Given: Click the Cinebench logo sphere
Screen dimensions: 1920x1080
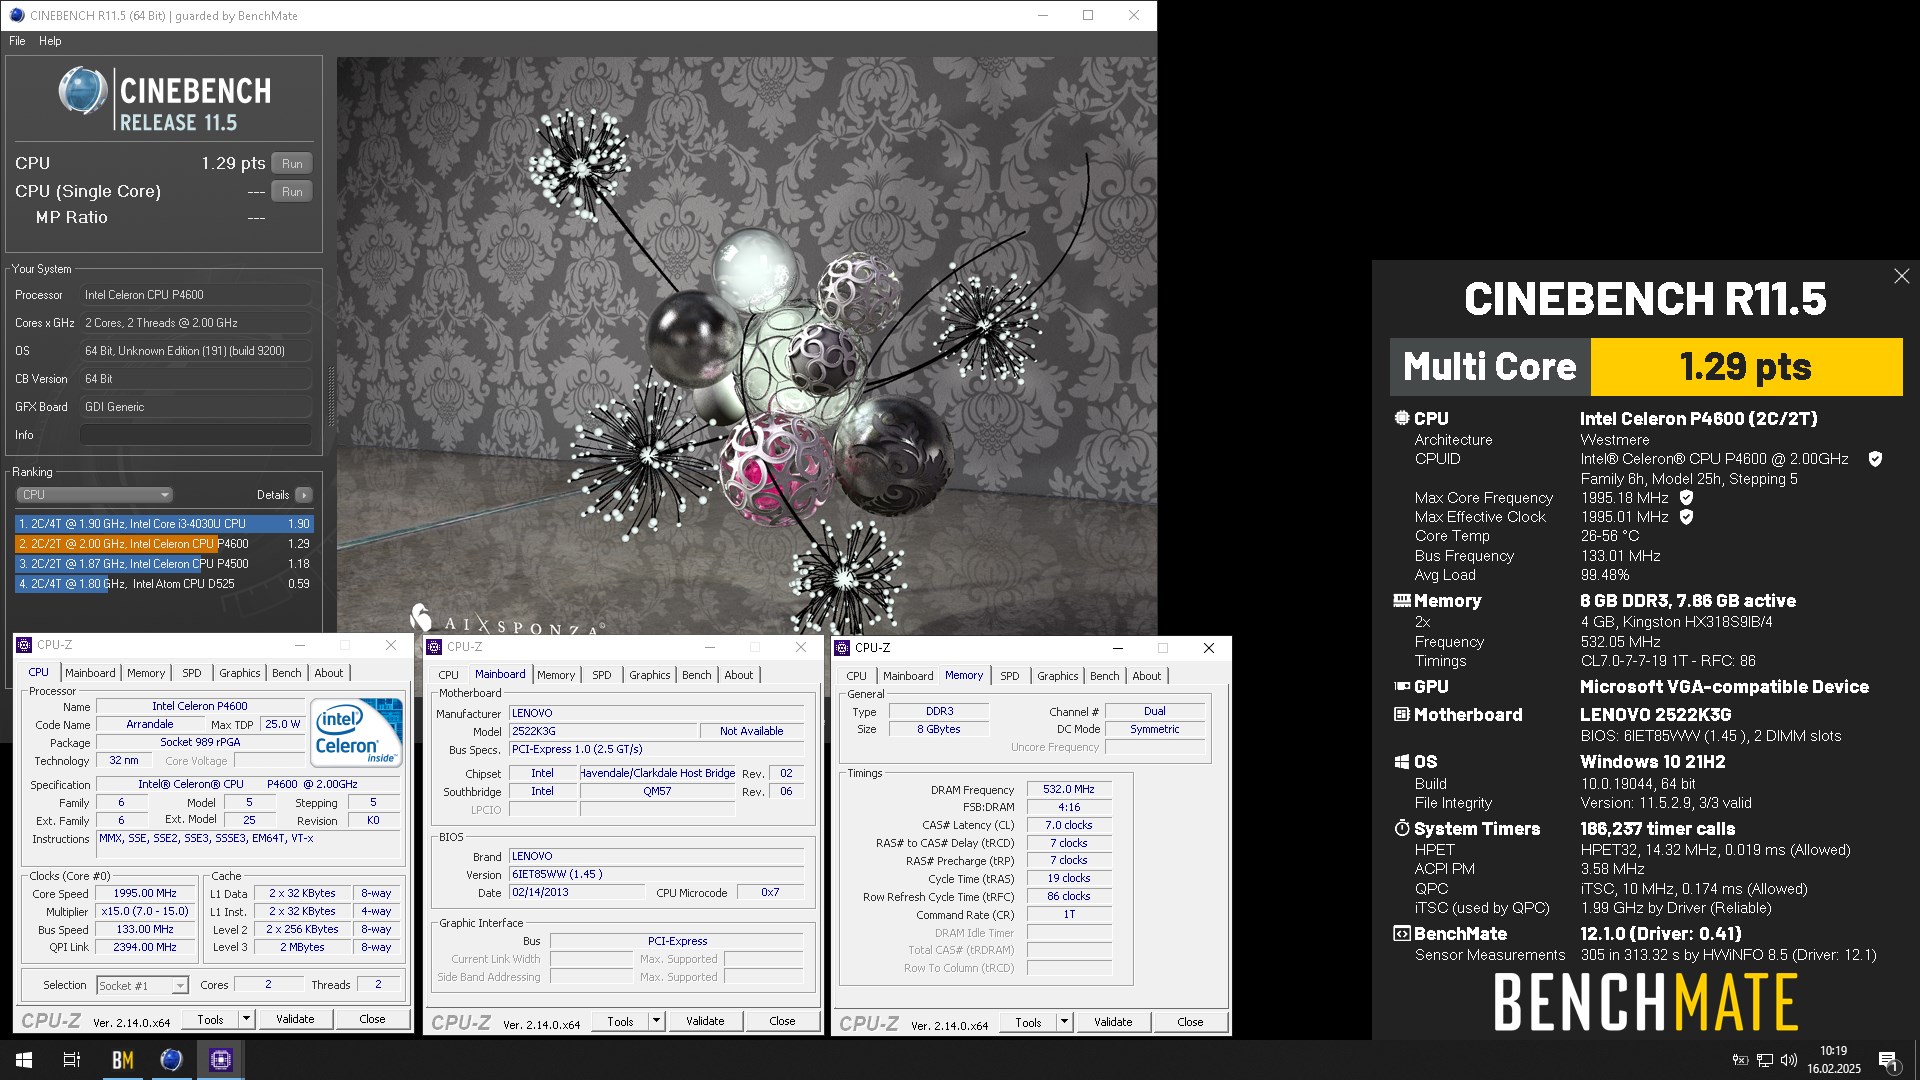Looking at the screenshot, I should (83, 92).
